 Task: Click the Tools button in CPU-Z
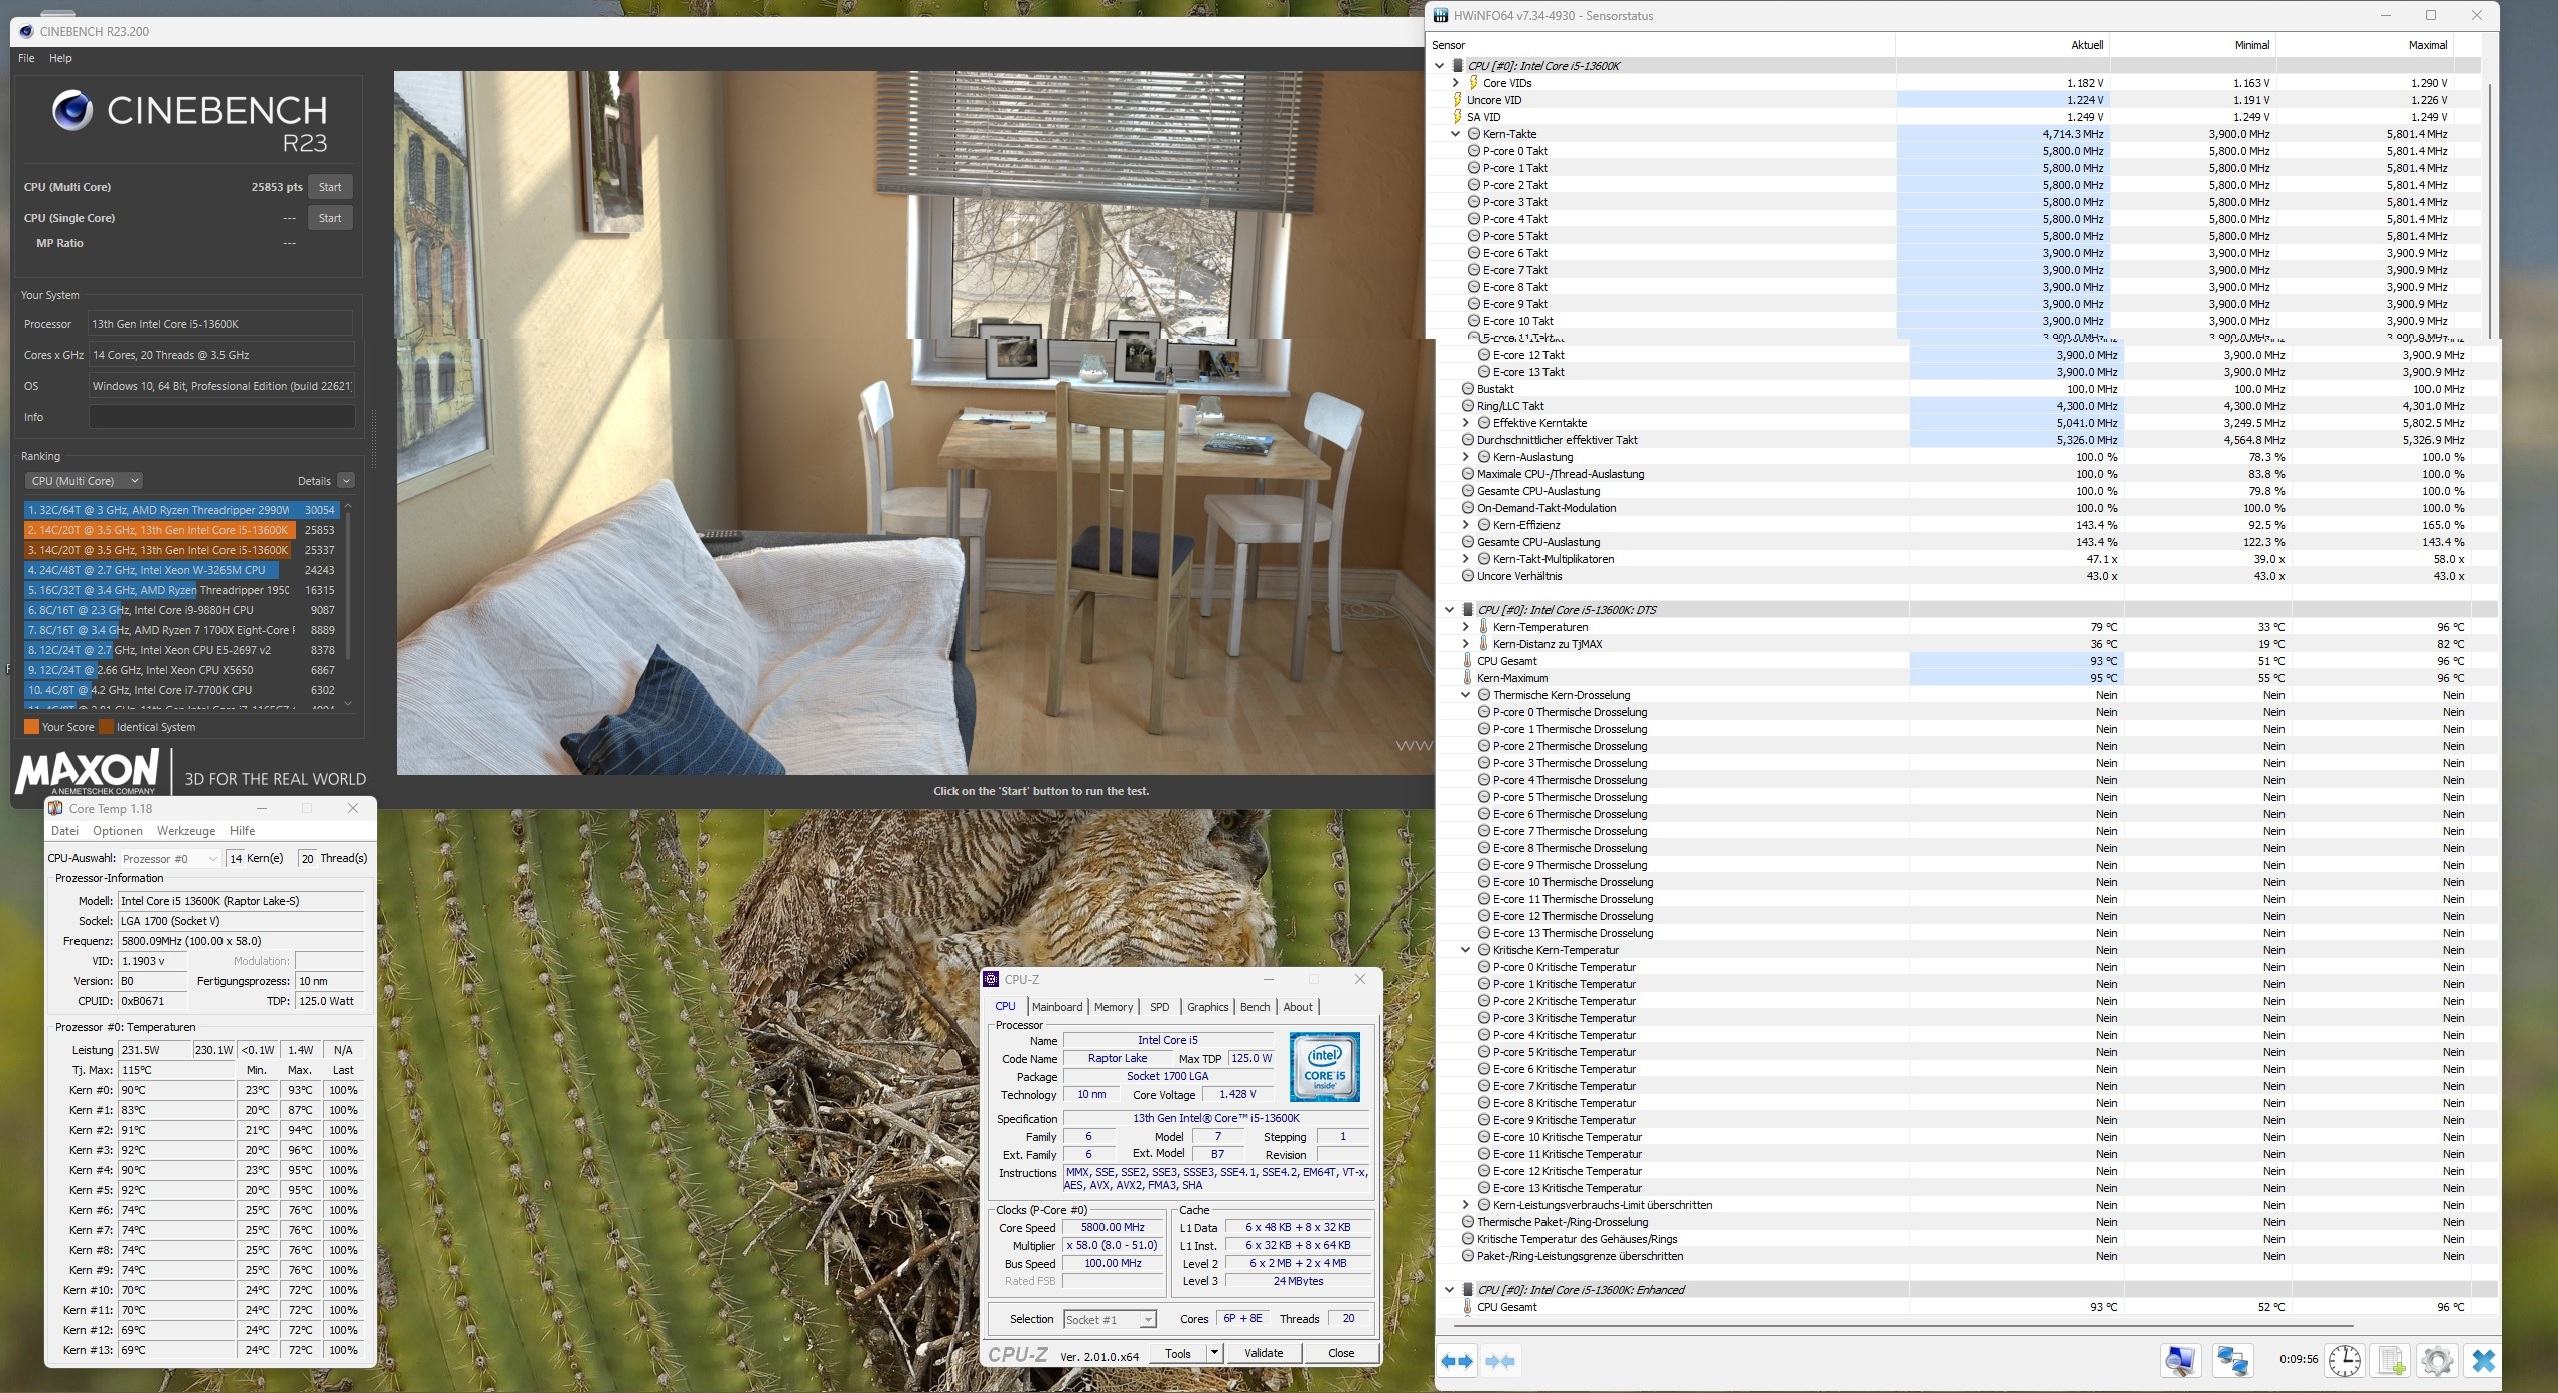pyautogui.click(x=1178, y=1353)
